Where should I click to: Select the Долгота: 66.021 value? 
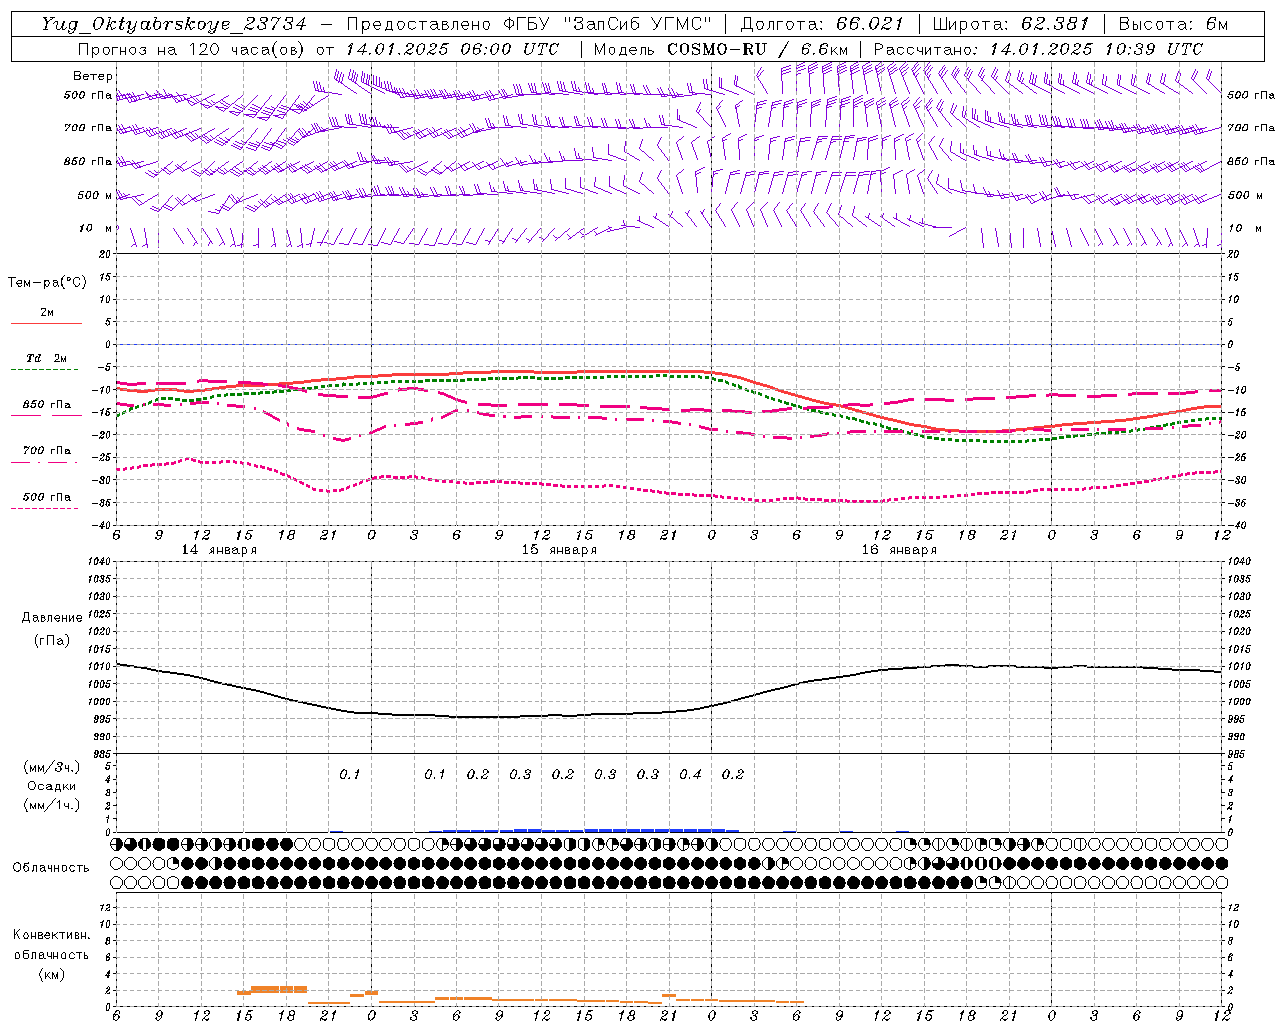[x=822, y=24]
